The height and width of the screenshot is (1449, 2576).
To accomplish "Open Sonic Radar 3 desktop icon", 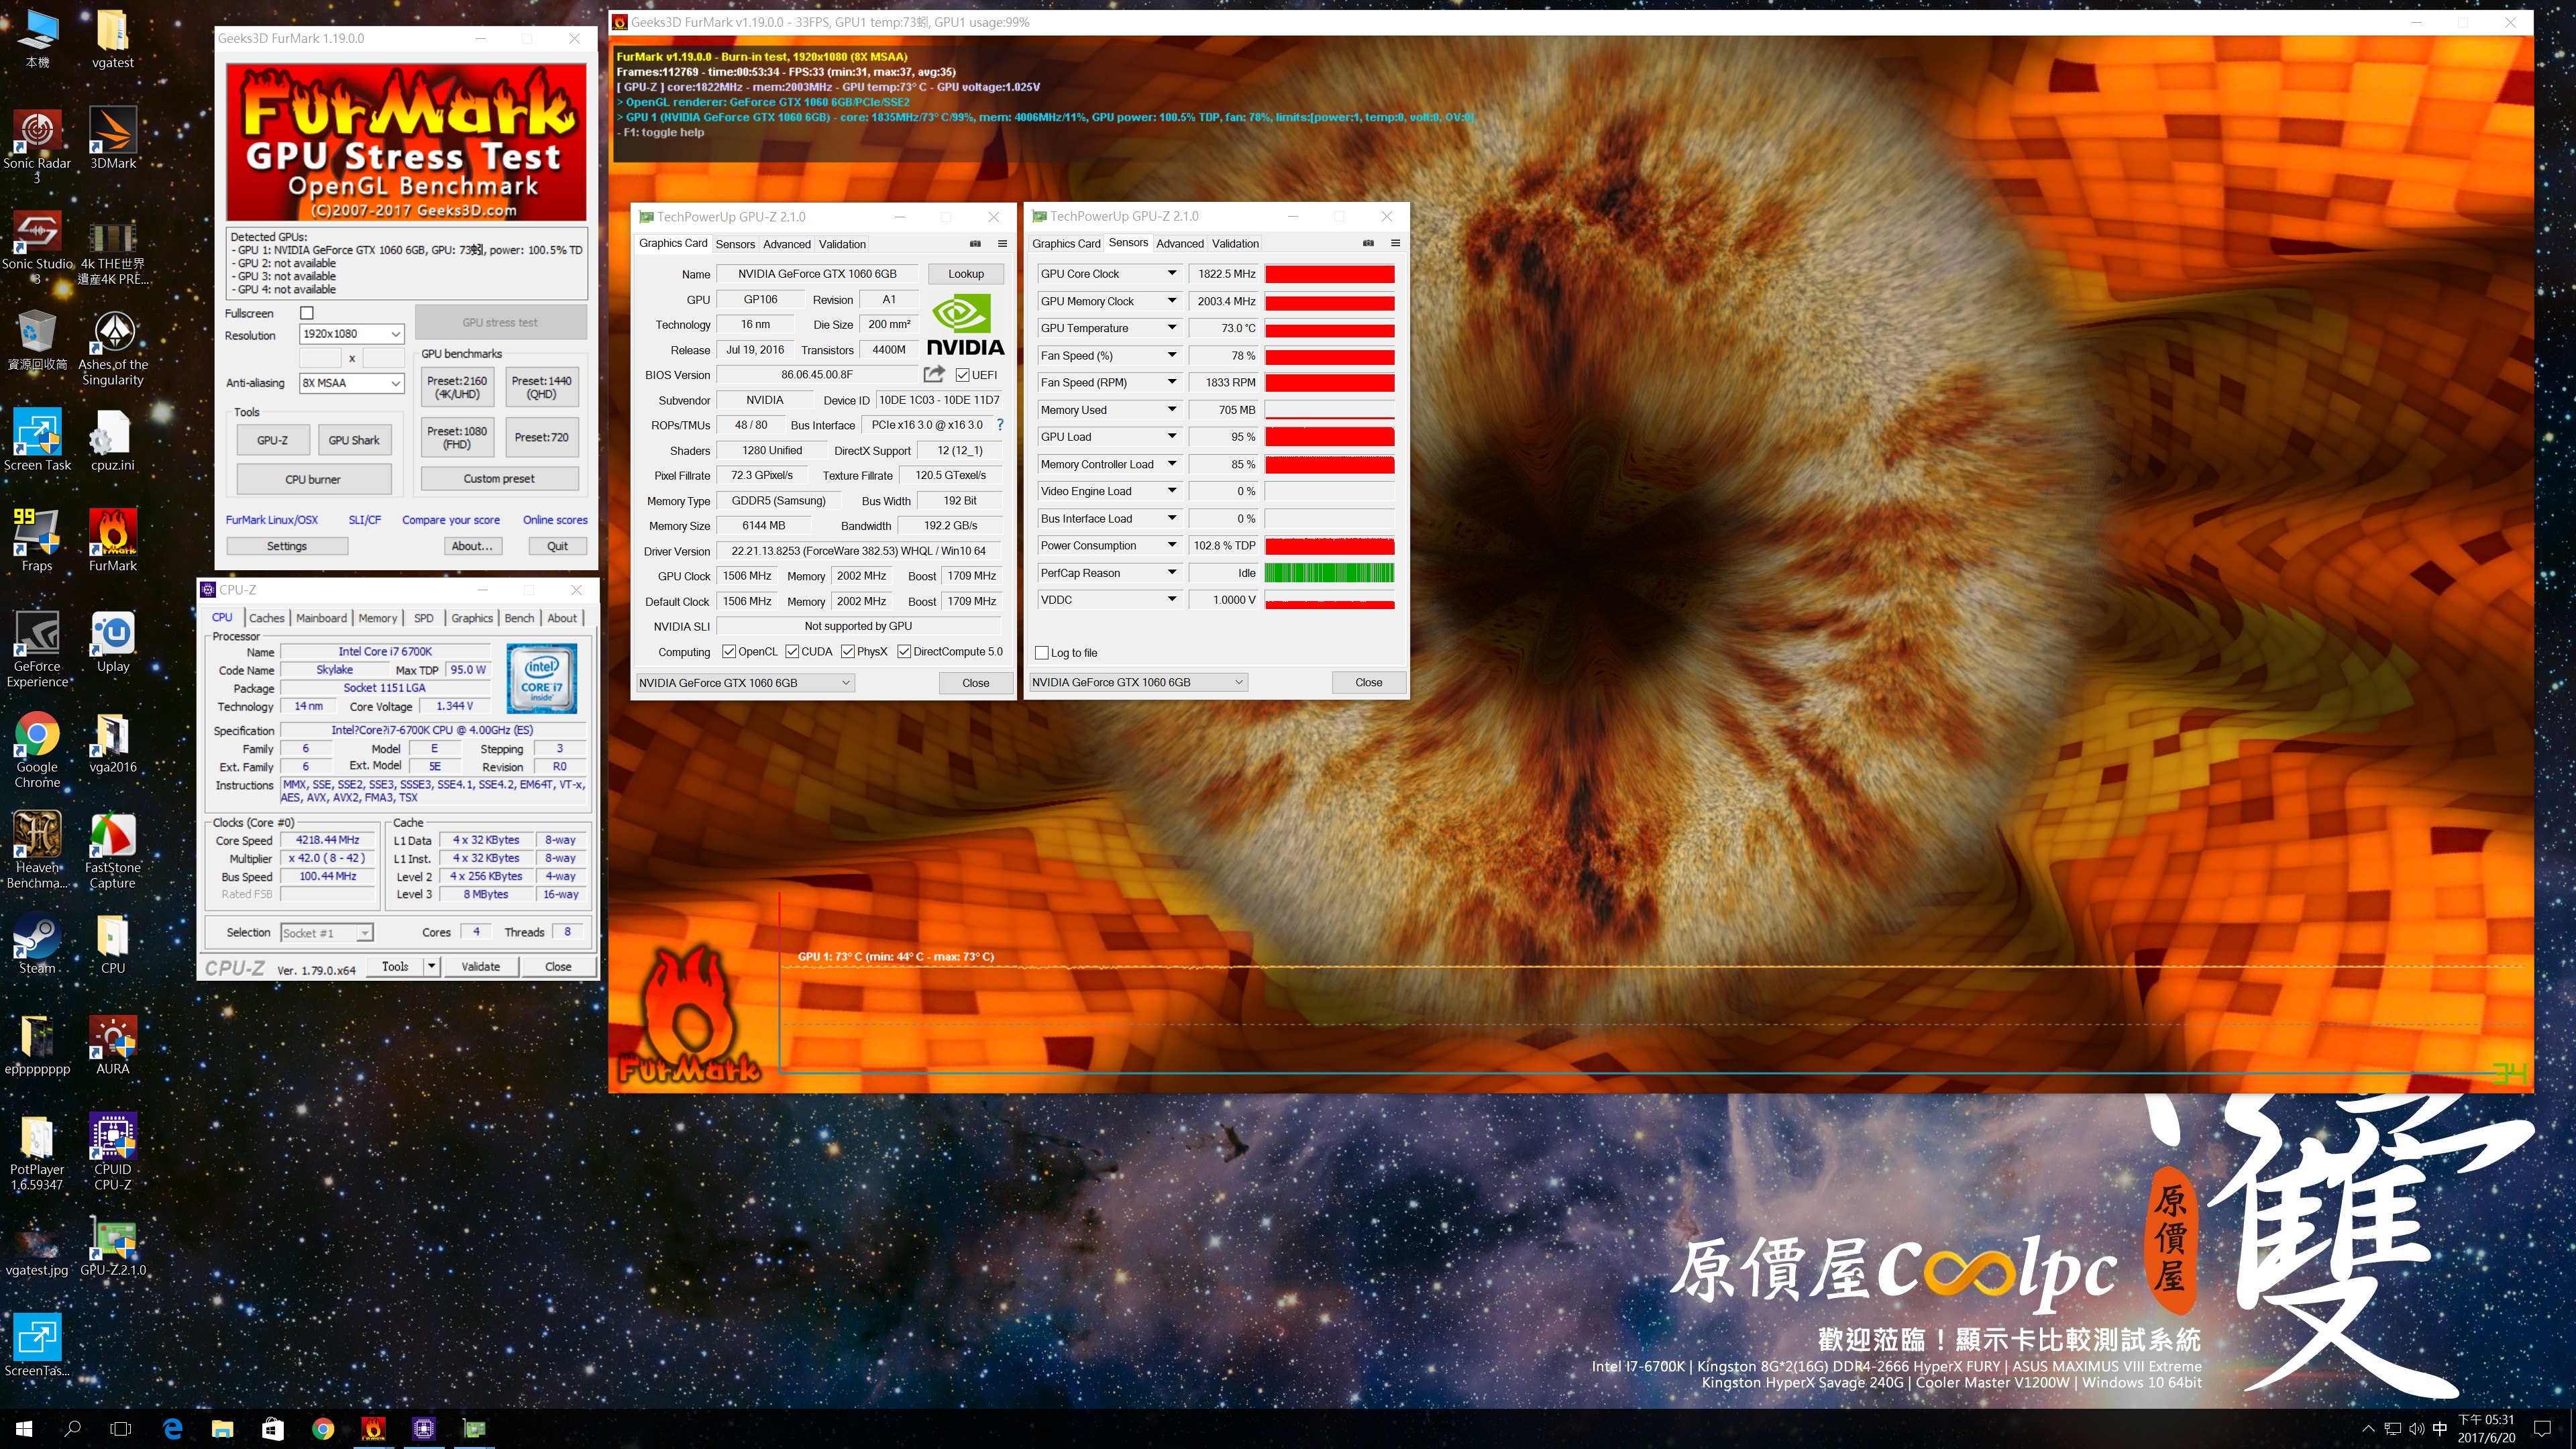I will tap(37, 146).
